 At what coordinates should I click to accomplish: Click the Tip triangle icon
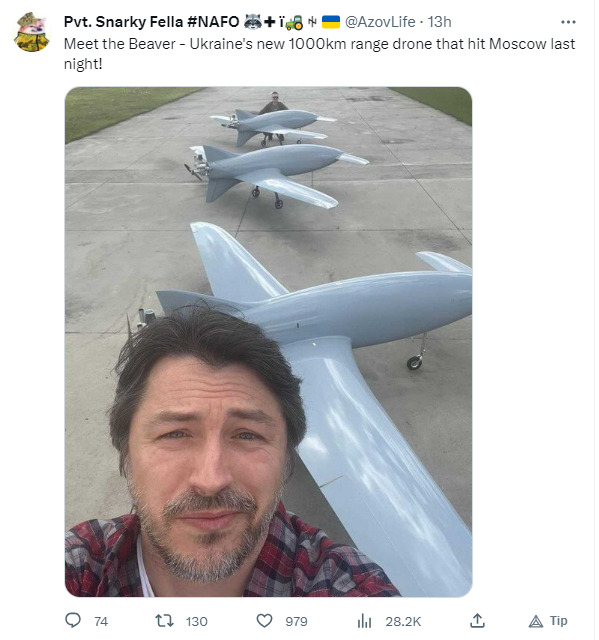(536, 621)
